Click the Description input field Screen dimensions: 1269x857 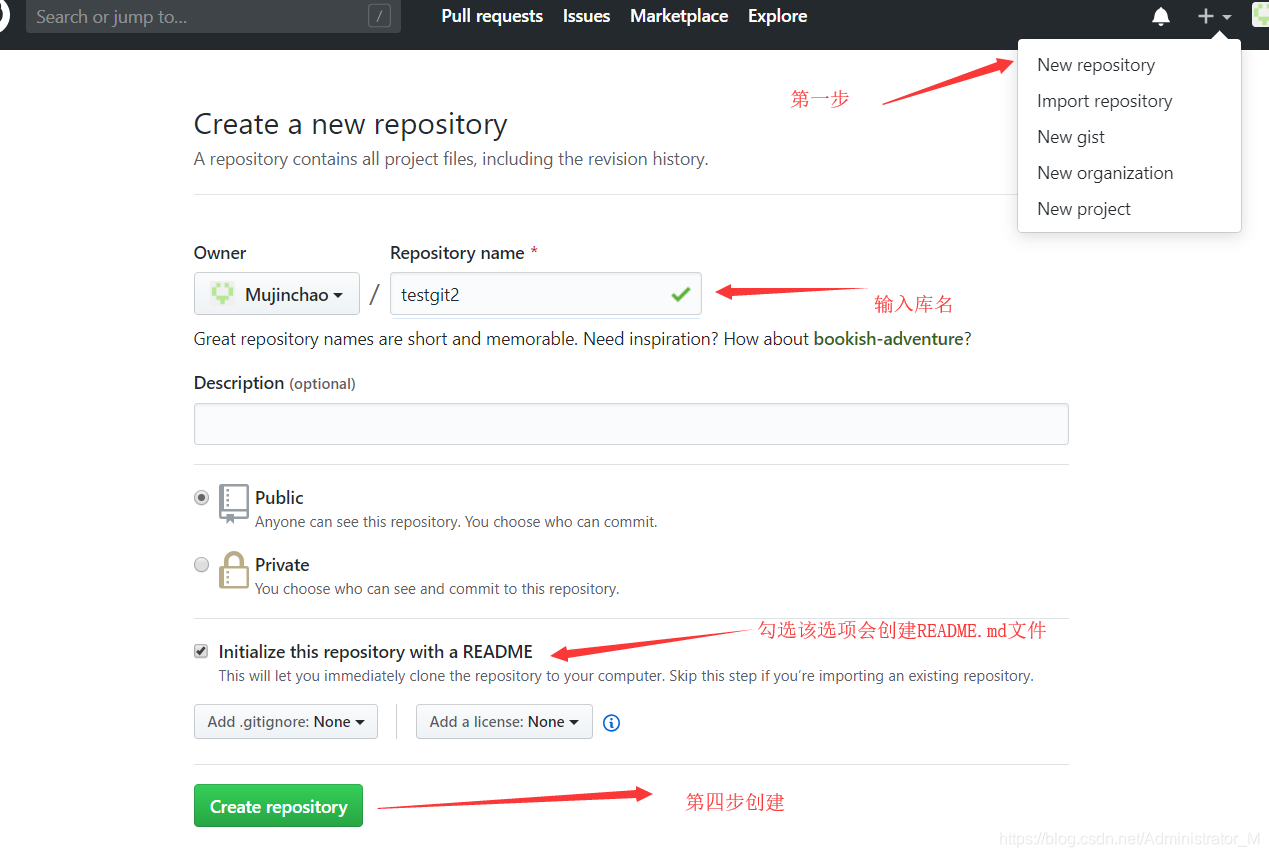[631, 424]
